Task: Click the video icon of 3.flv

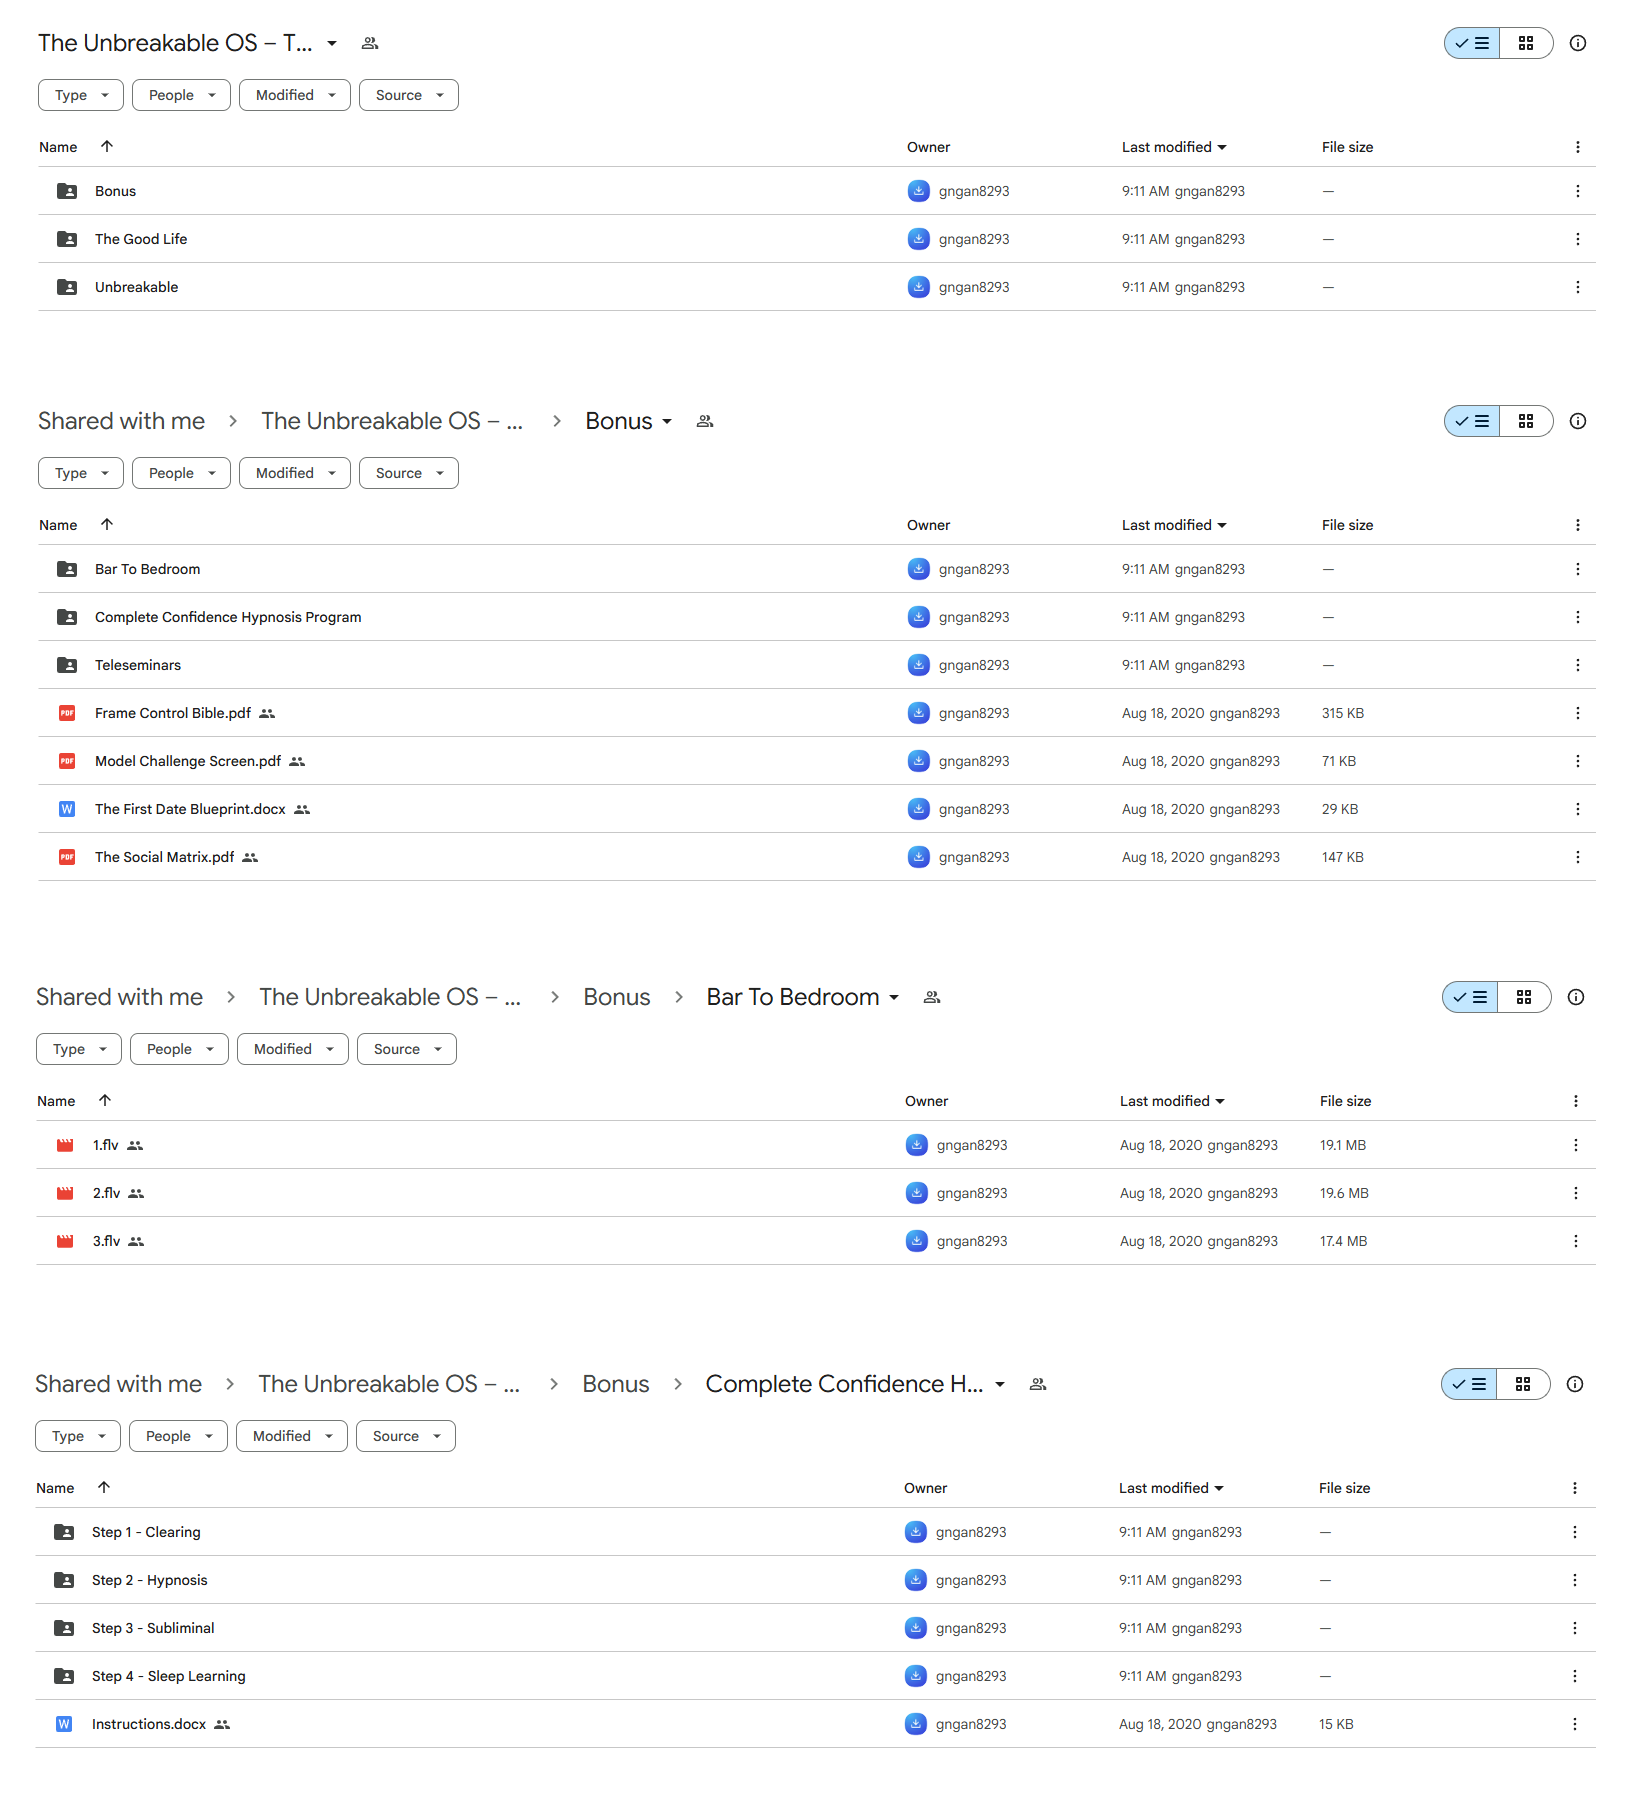Action: click(x=65, y=1241)
